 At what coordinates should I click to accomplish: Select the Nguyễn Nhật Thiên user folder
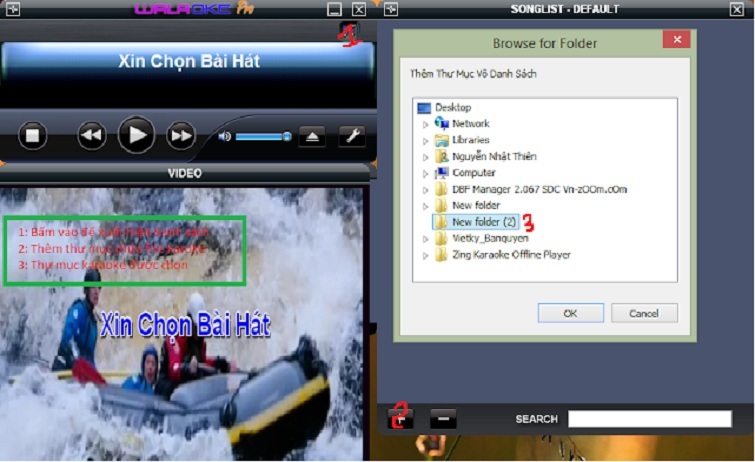[494, 157]
